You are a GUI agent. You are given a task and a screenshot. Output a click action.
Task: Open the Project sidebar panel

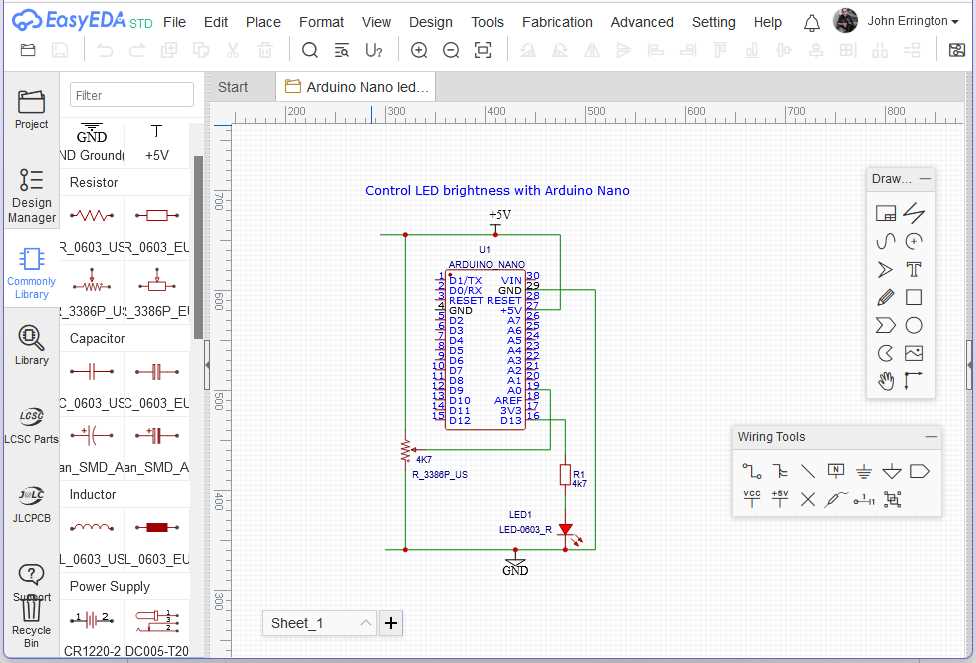[31, 110]
